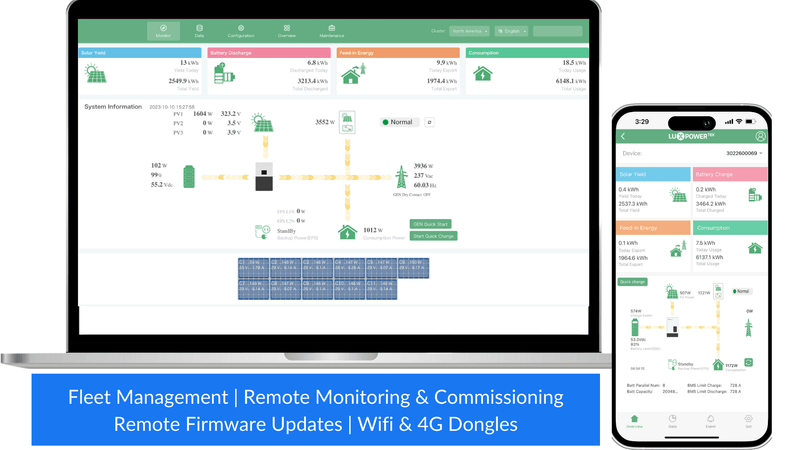Open the Data tab in top navigation
The width and height of the screenshot is (800, 450).
point(199,31)
